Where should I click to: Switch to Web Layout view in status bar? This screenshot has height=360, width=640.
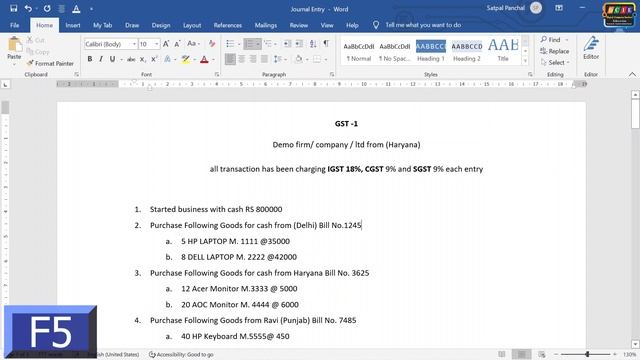[542, 354]
